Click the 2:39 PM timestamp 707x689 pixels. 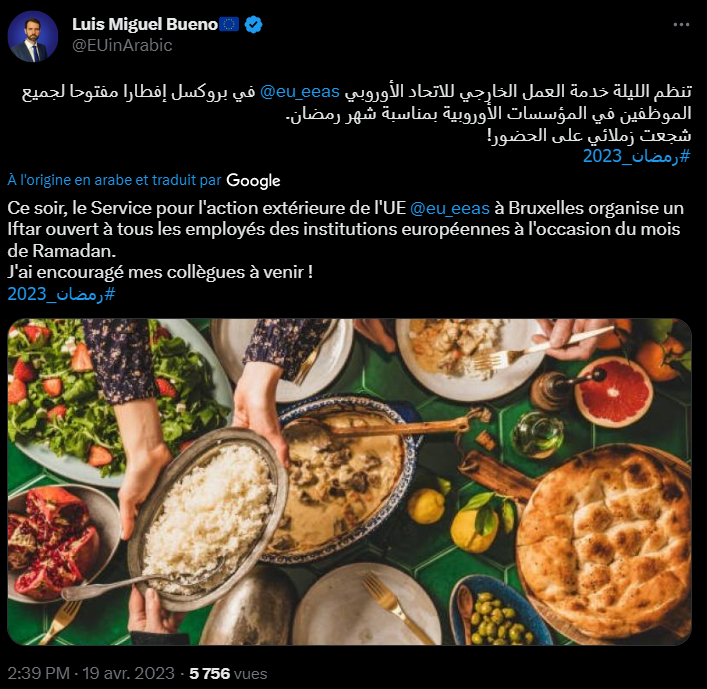[38, 673]
